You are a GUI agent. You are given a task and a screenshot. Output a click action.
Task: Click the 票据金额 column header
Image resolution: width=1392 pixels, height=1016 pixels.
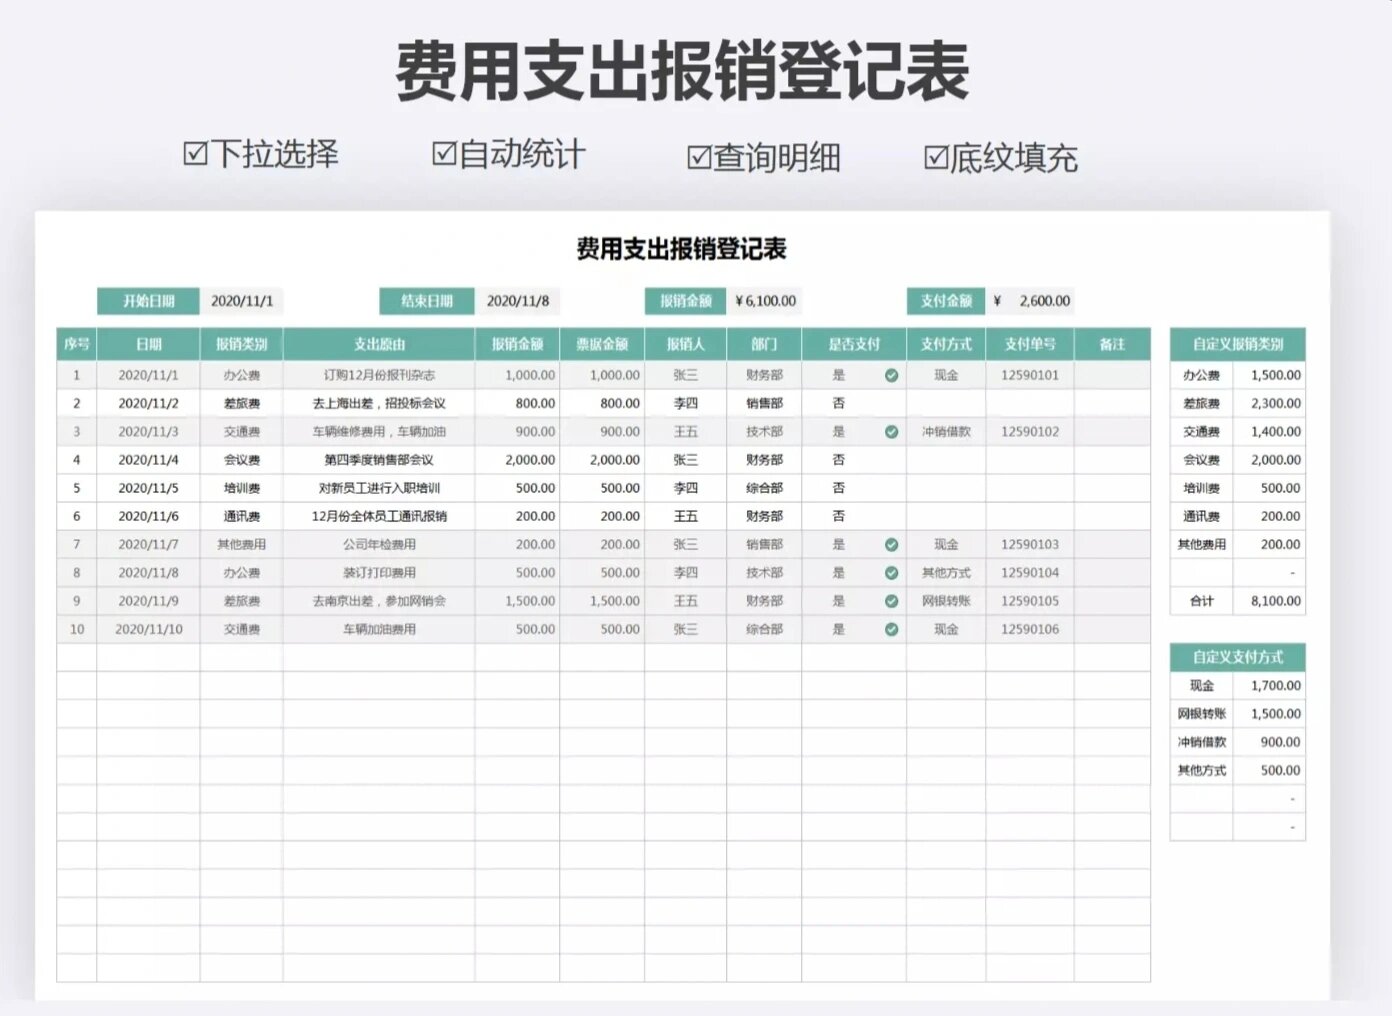(x=602, y=344)
